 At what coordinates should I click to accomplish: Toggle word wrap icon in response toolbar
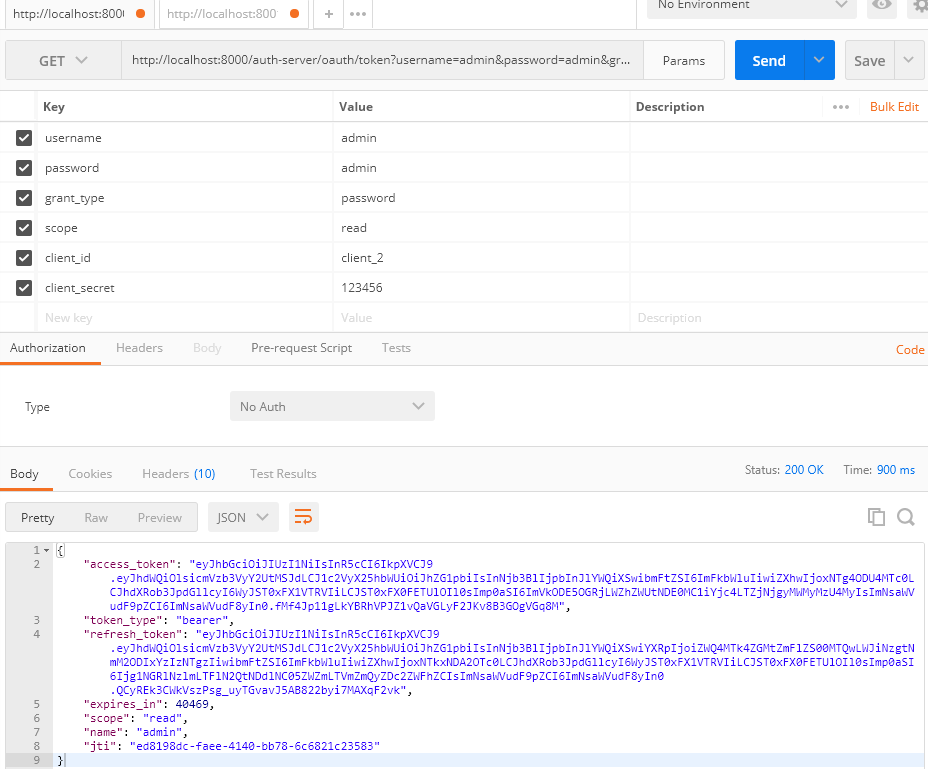click(304, 517)
